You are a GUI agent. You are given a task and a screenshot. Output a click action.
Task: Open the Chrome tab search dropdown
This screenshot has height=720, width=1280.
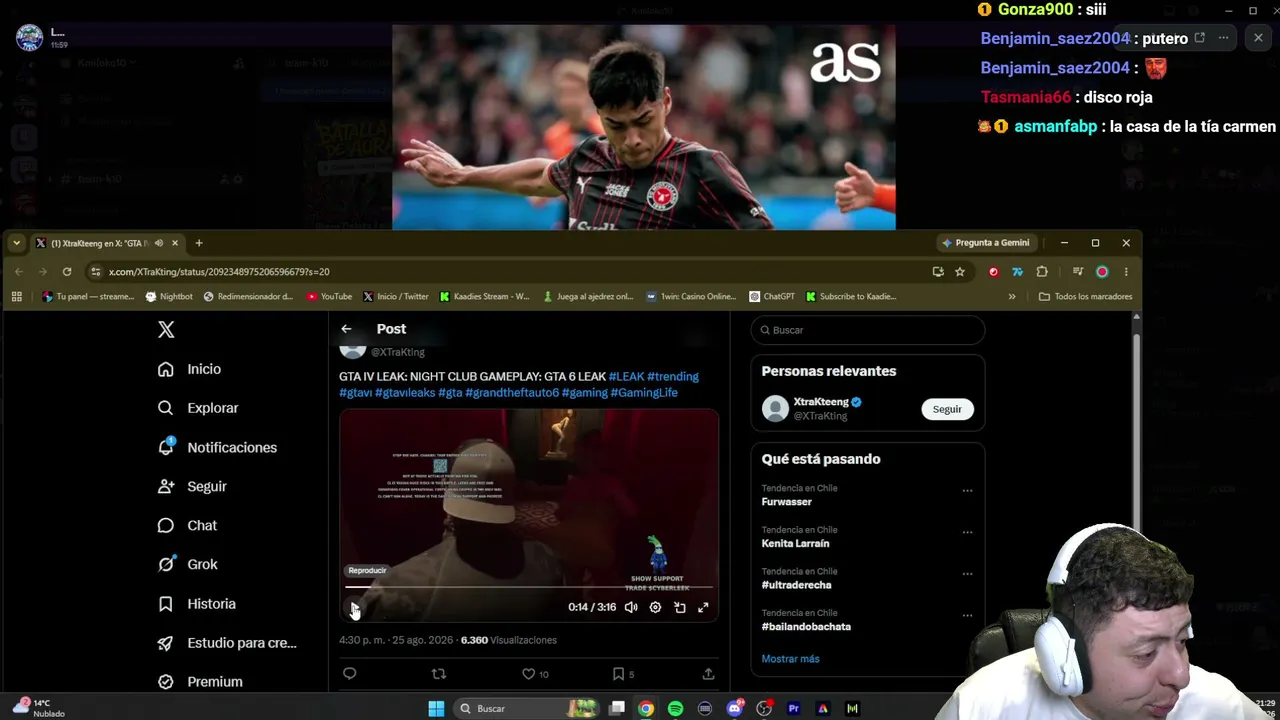[x=16, y=243]
